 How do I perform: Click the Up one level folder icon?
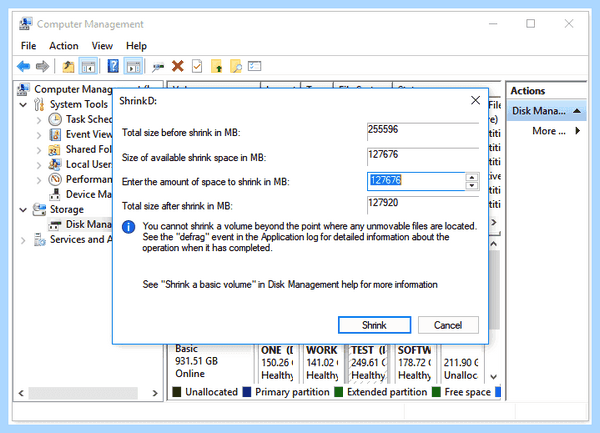(x=68, y=67)
